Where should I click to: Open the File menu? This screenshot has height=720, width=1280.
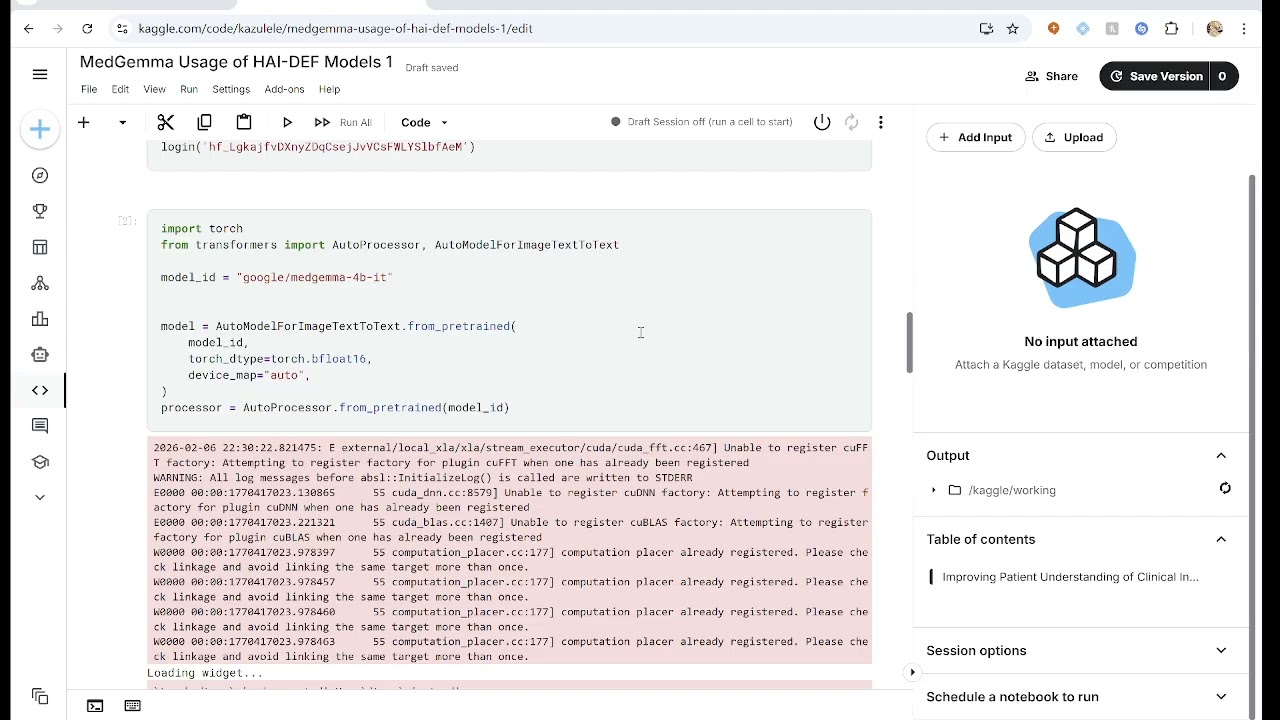pos(89,89)
